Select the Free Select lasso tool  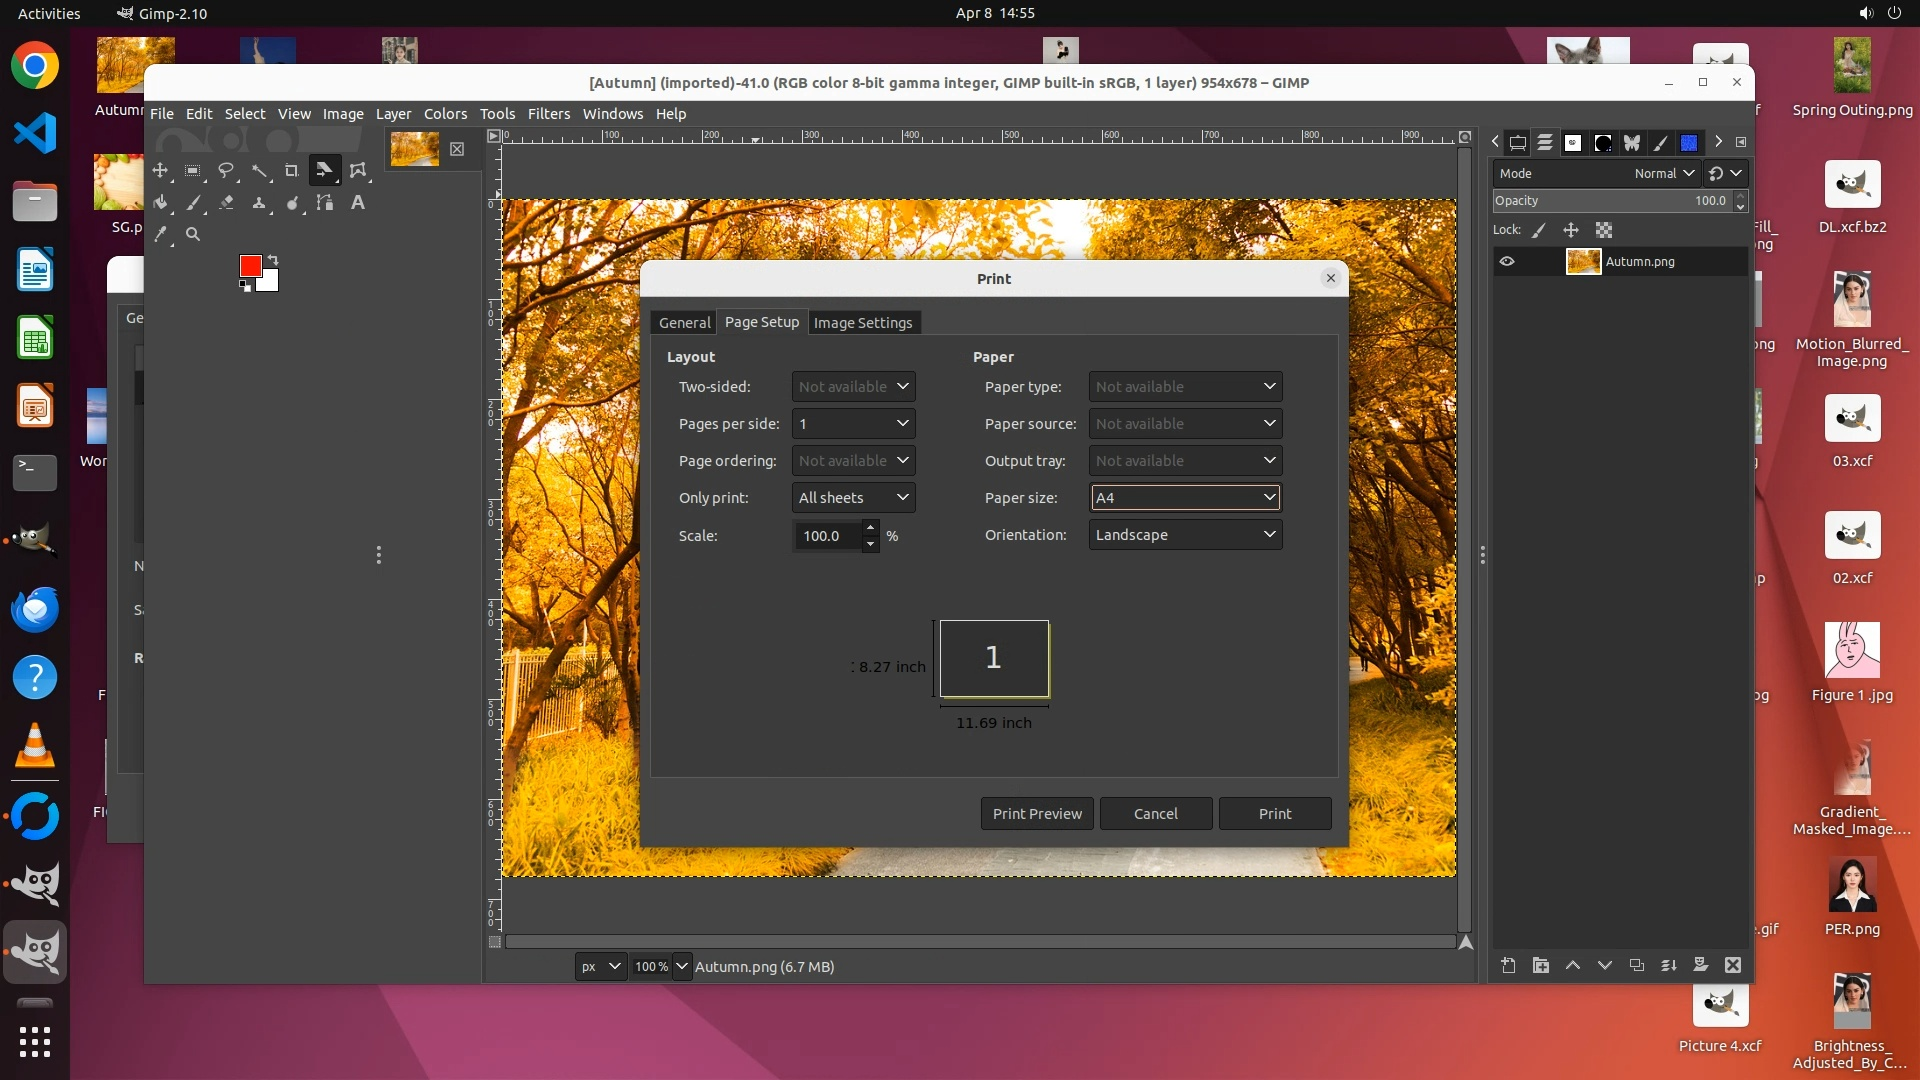click(226, 170)
